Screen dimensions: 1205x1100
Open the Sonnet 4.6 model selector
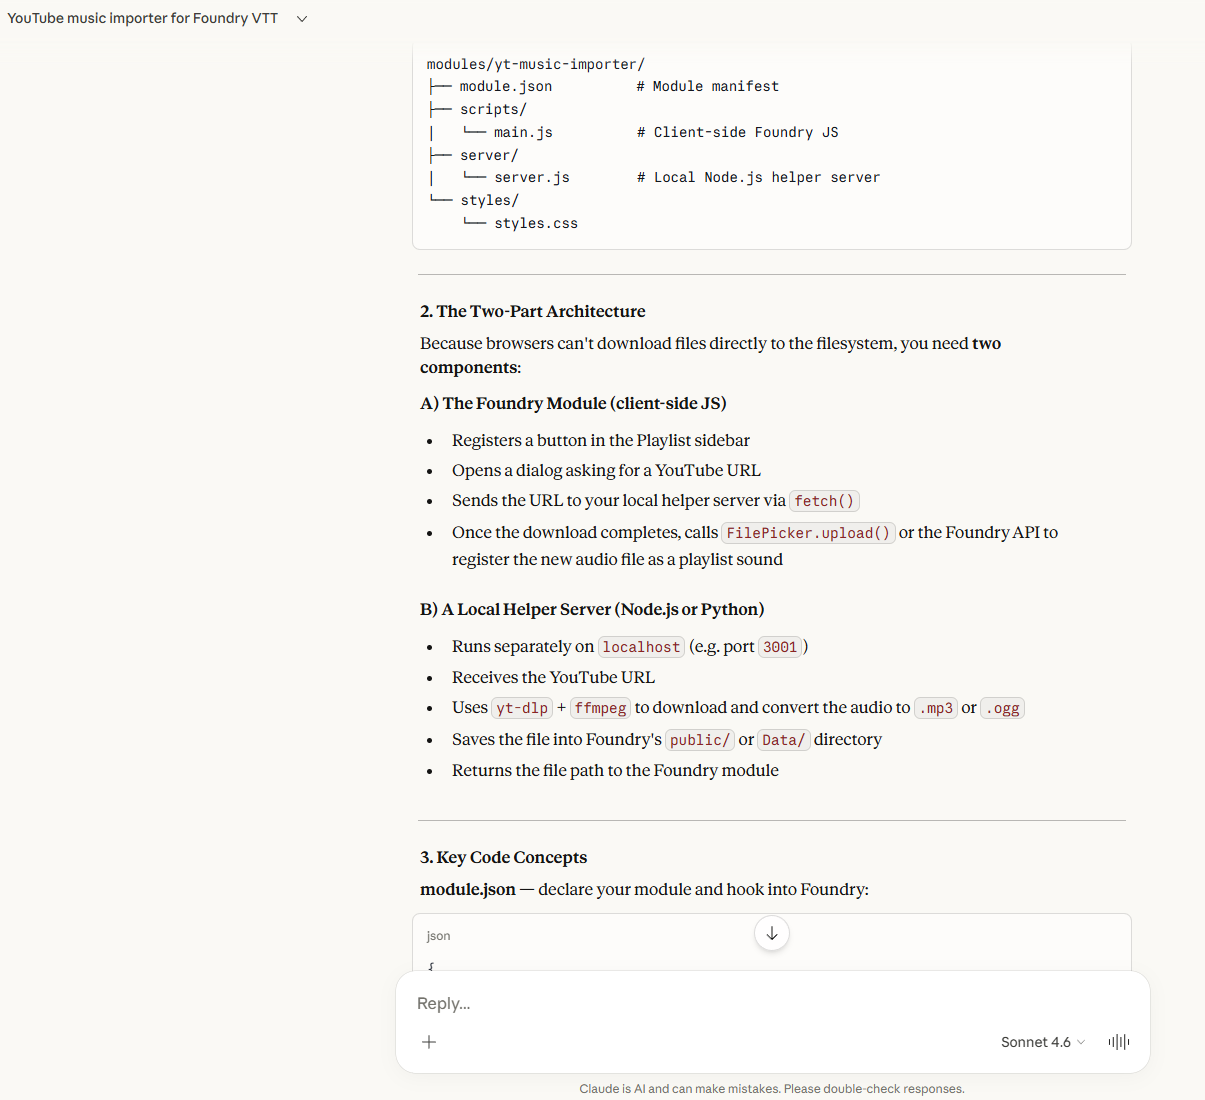(1042, 1042)
